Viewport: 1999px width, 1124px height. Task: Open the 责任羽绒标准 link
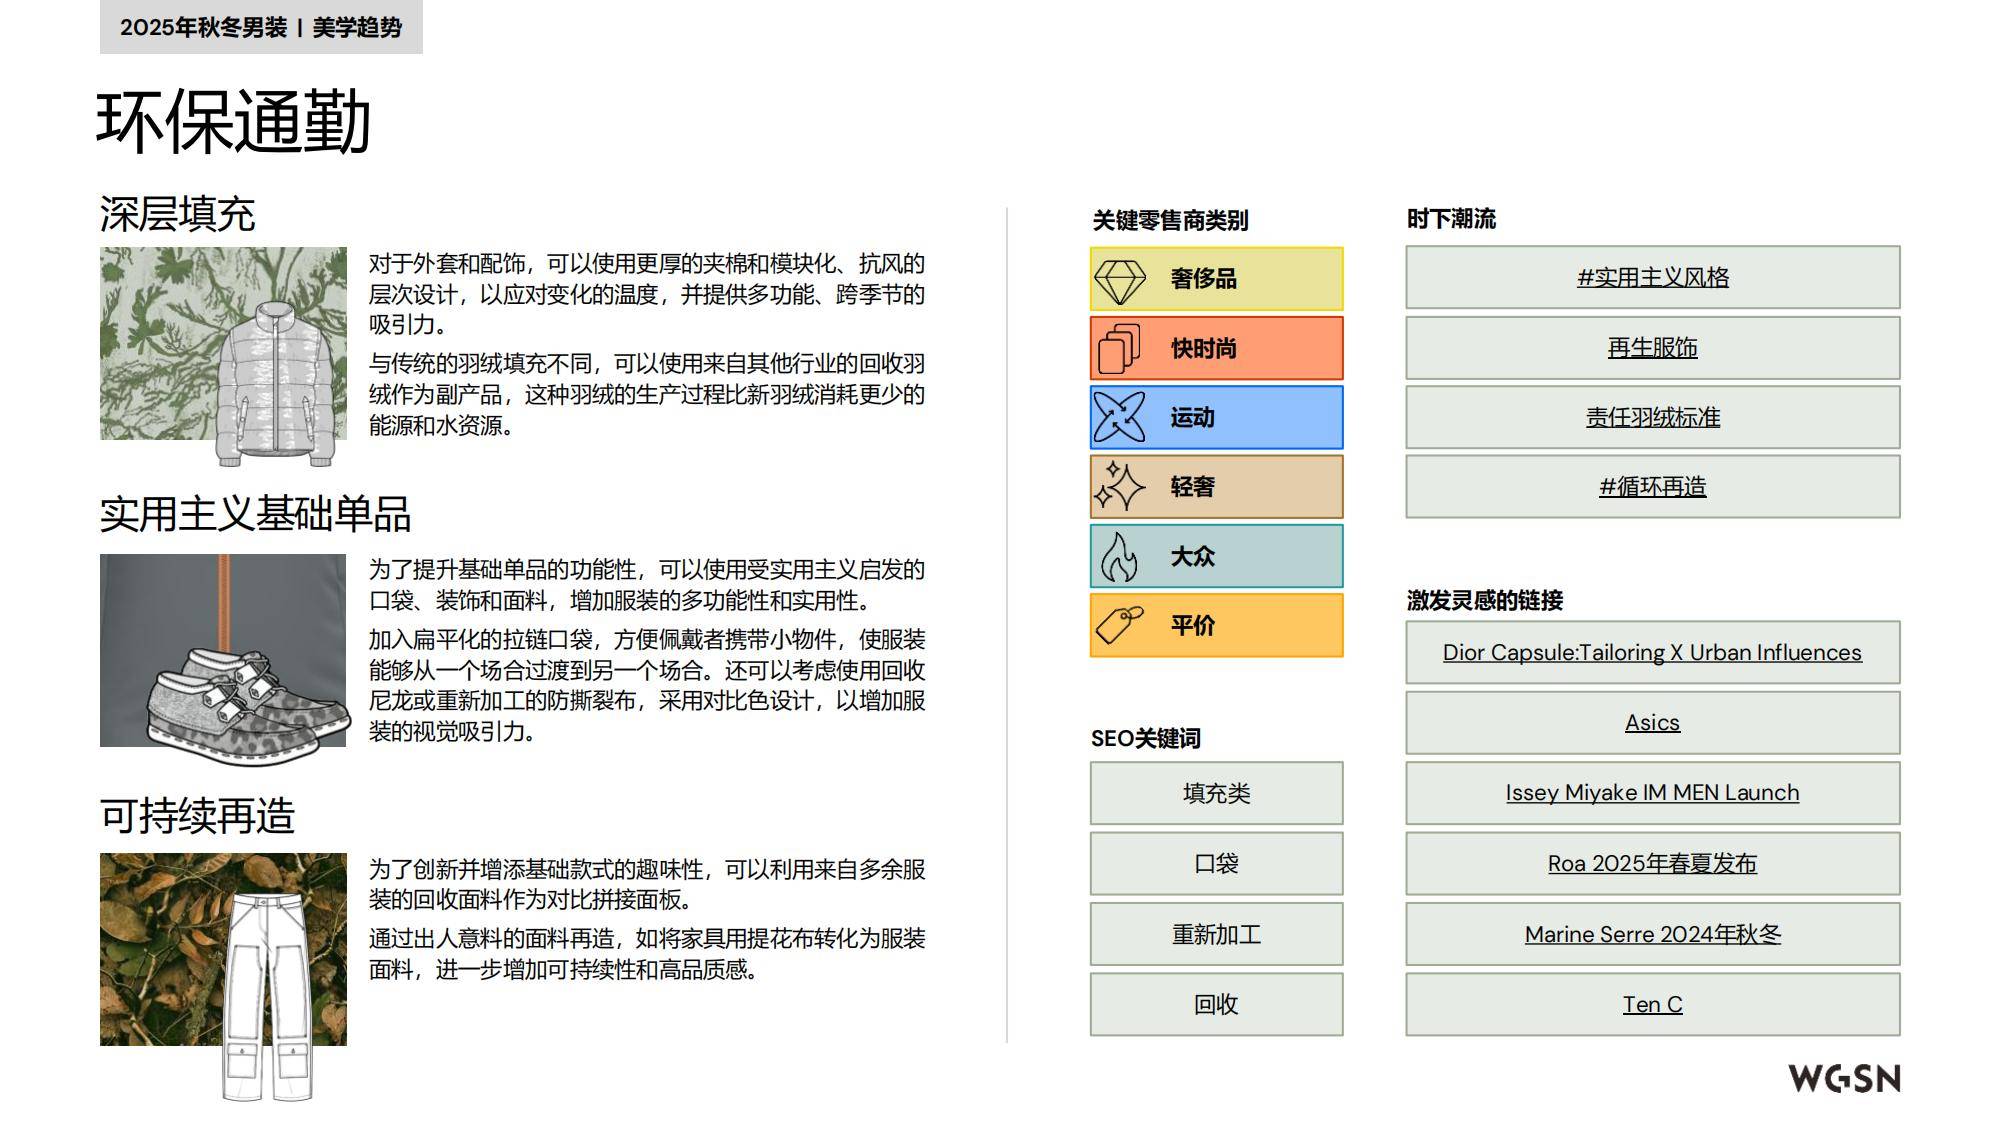tap(1652, 417)
